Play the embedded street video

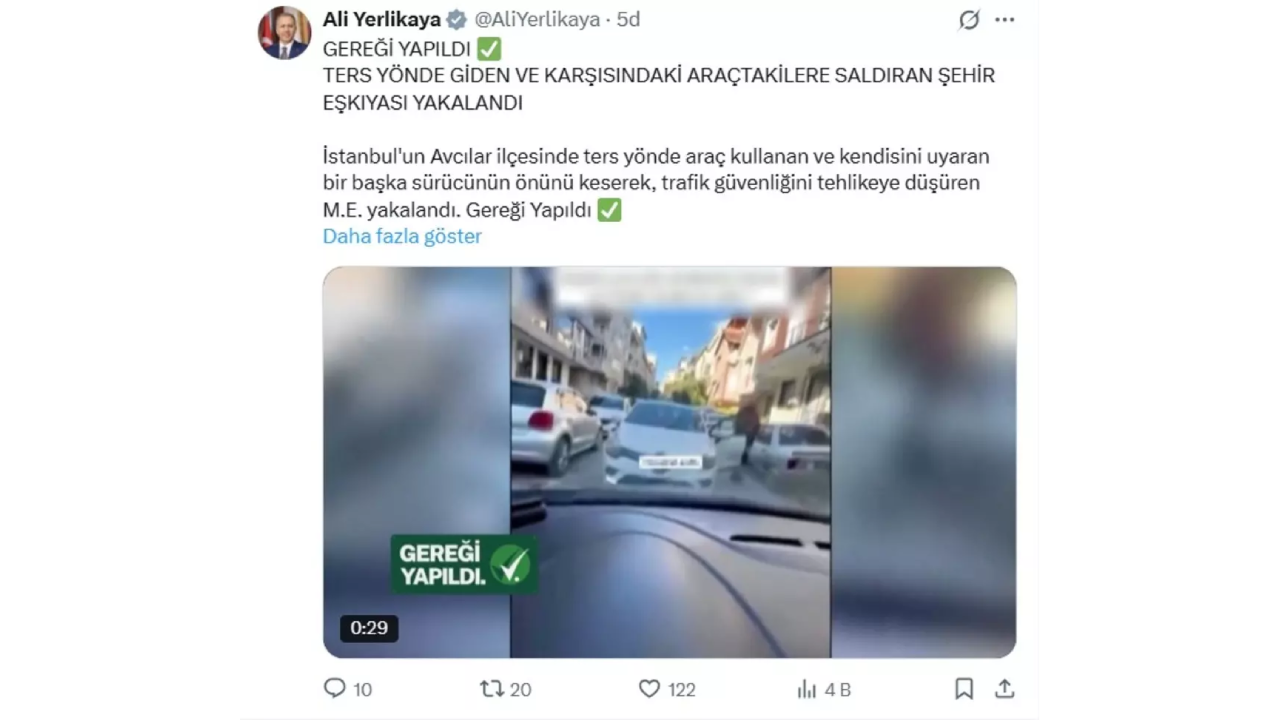(x=669, y=462)
